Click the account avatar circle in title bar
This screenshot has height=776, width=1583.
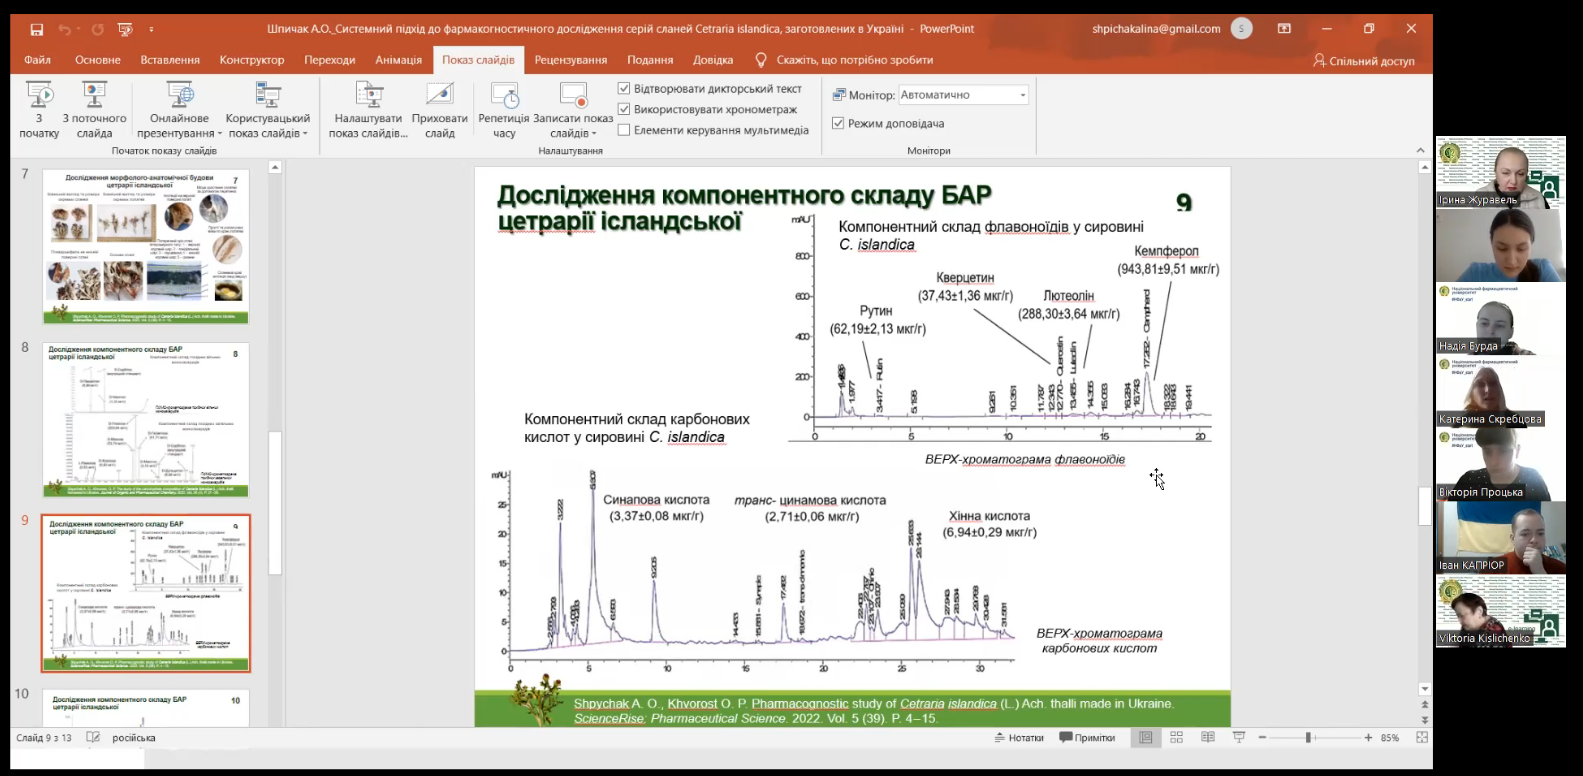(1241, 29)
